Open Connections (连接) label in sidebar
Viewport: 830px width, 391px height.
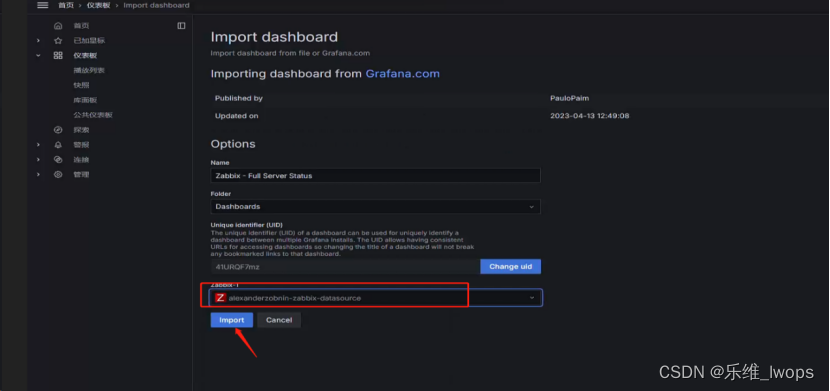tap(81, 159)
